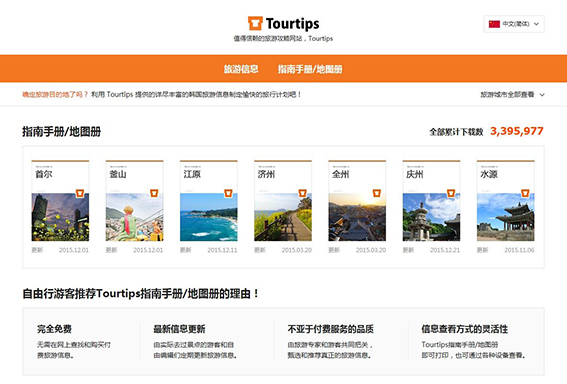Click the 信息查看方式的灵活性 heading
This screenshot has width=567, height=384.
point(465,329)
